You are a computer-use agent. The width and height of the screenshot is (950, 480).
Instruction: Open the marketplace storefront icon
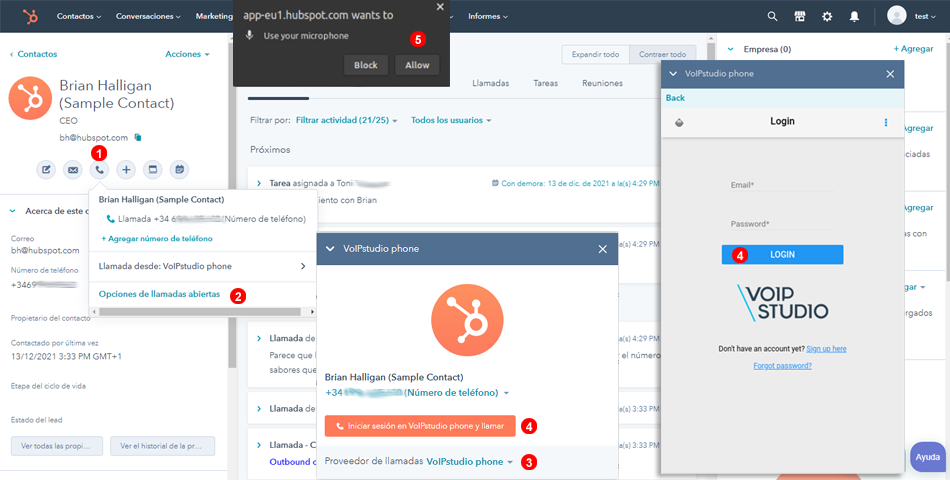coord(800,16)
